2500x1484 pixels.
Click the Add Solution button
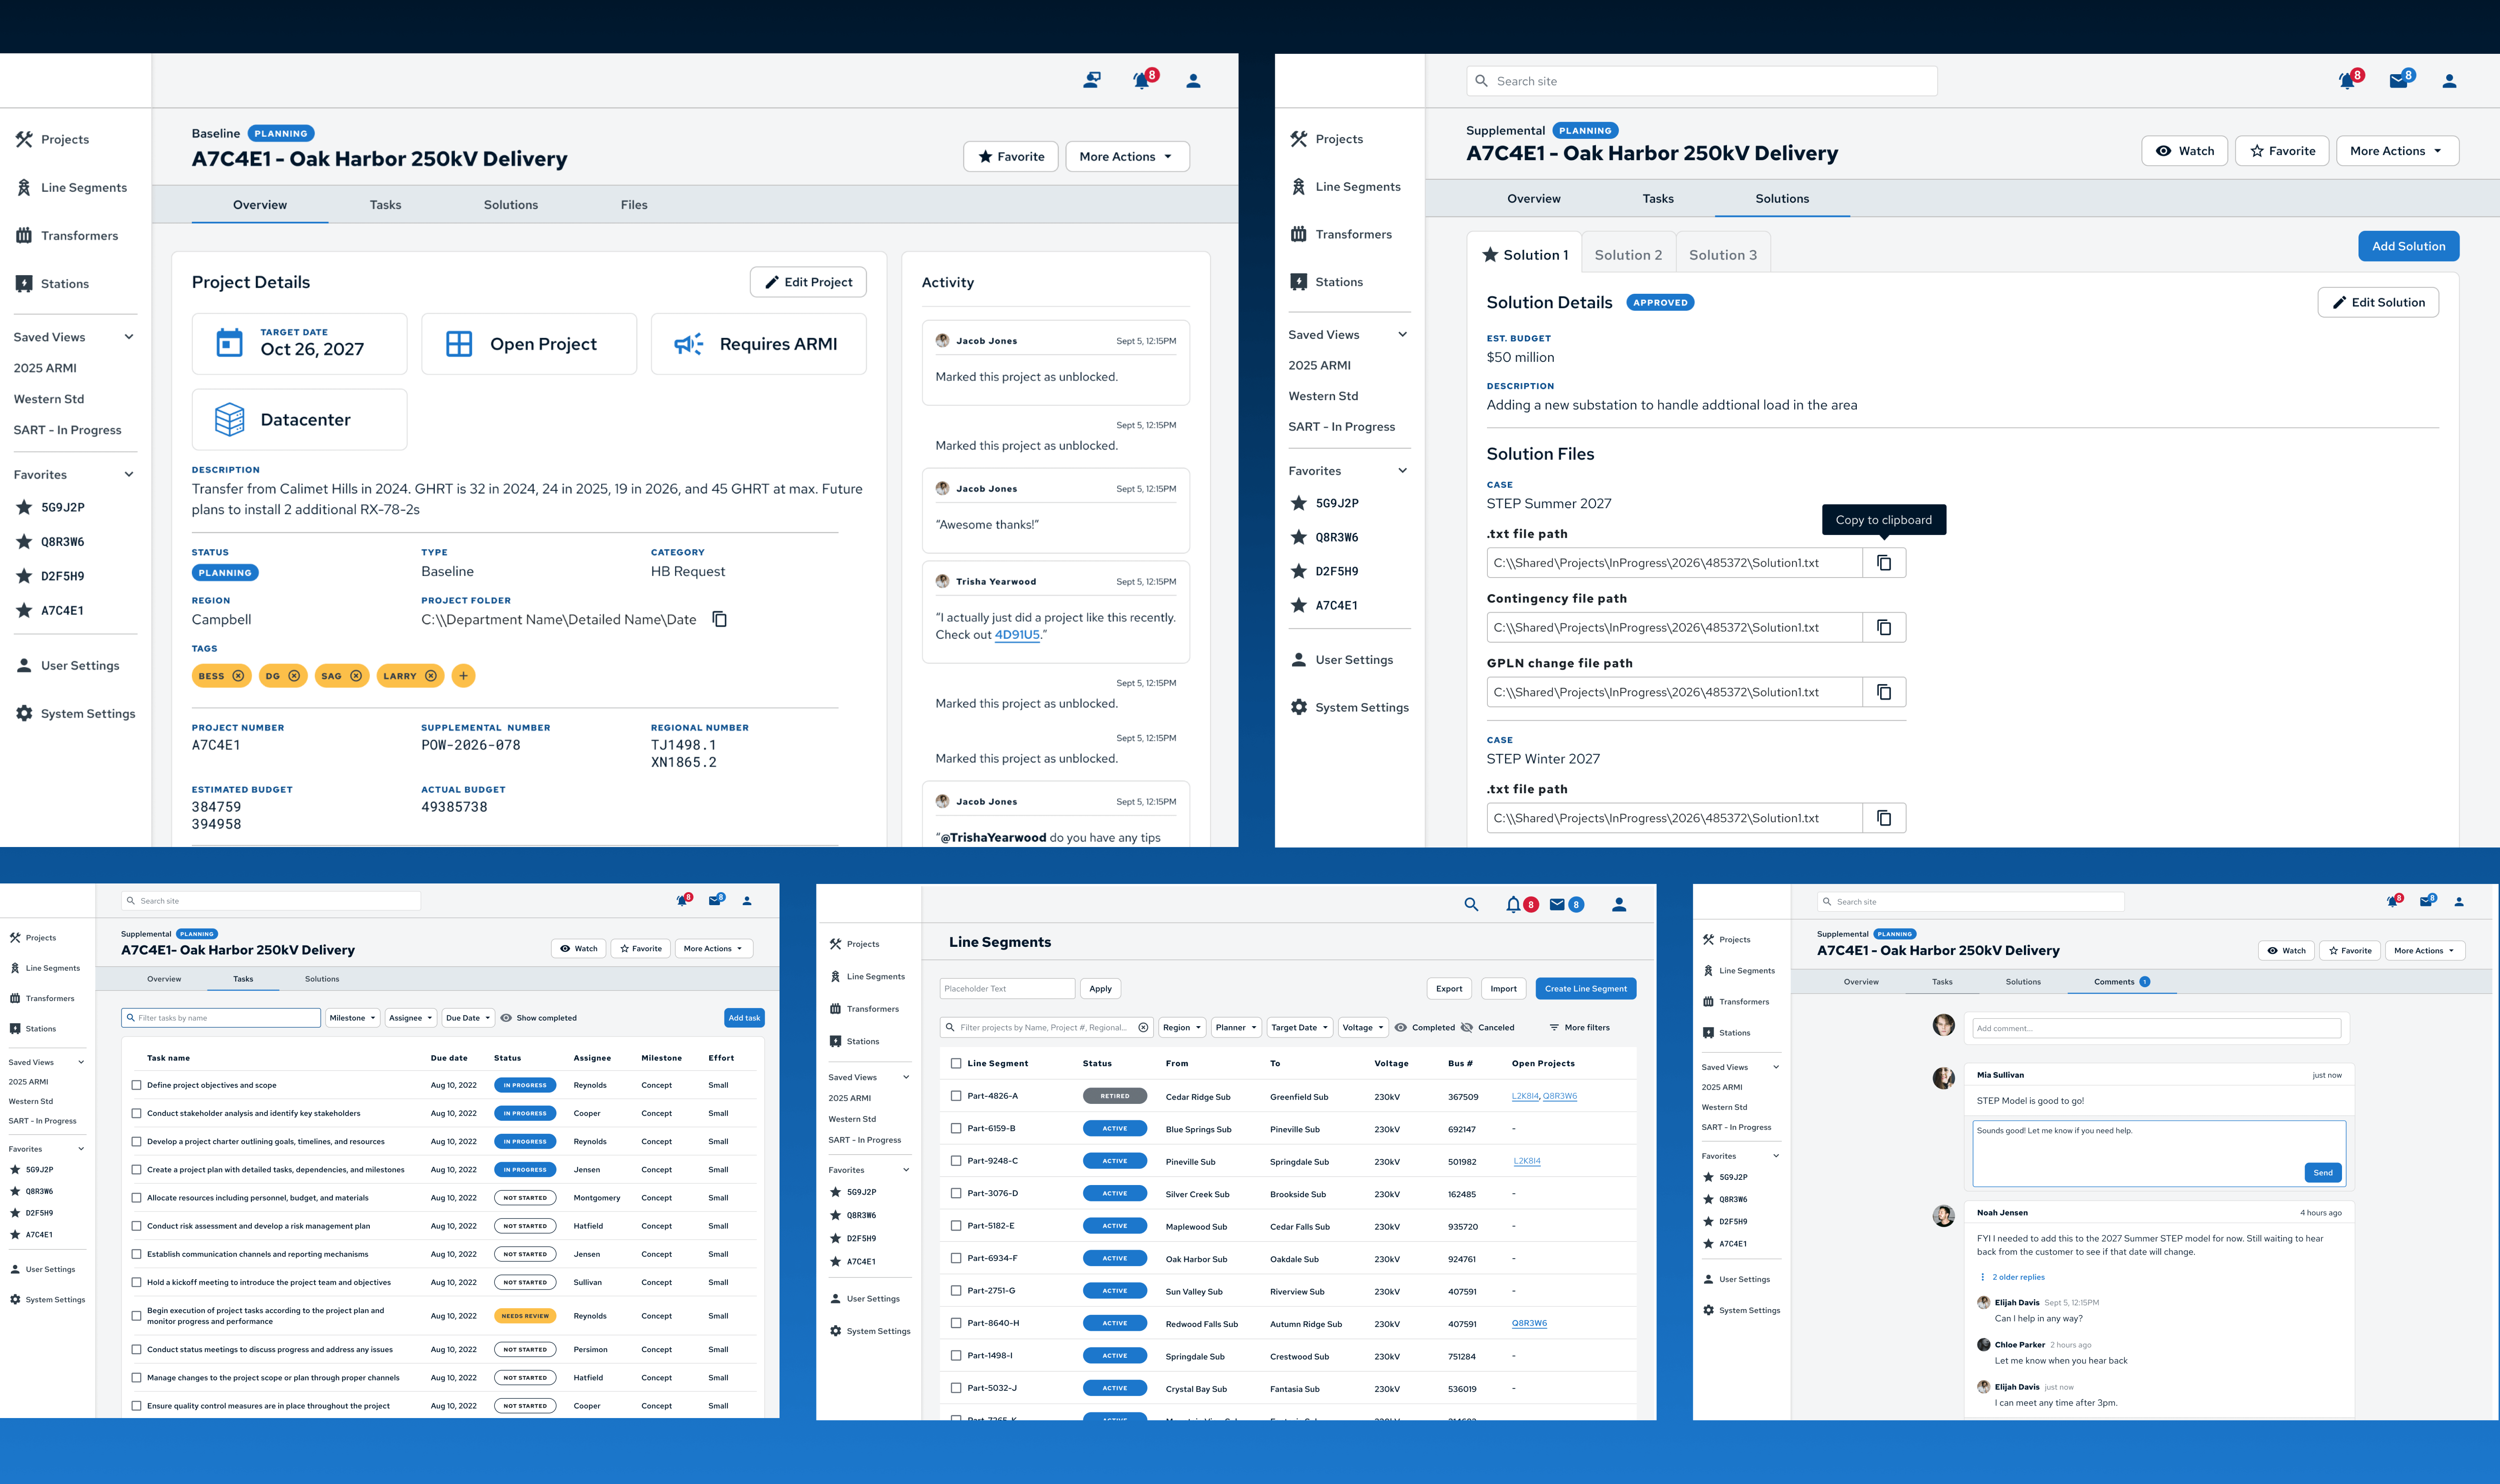pyautogui.click(x=2408, y=246)
